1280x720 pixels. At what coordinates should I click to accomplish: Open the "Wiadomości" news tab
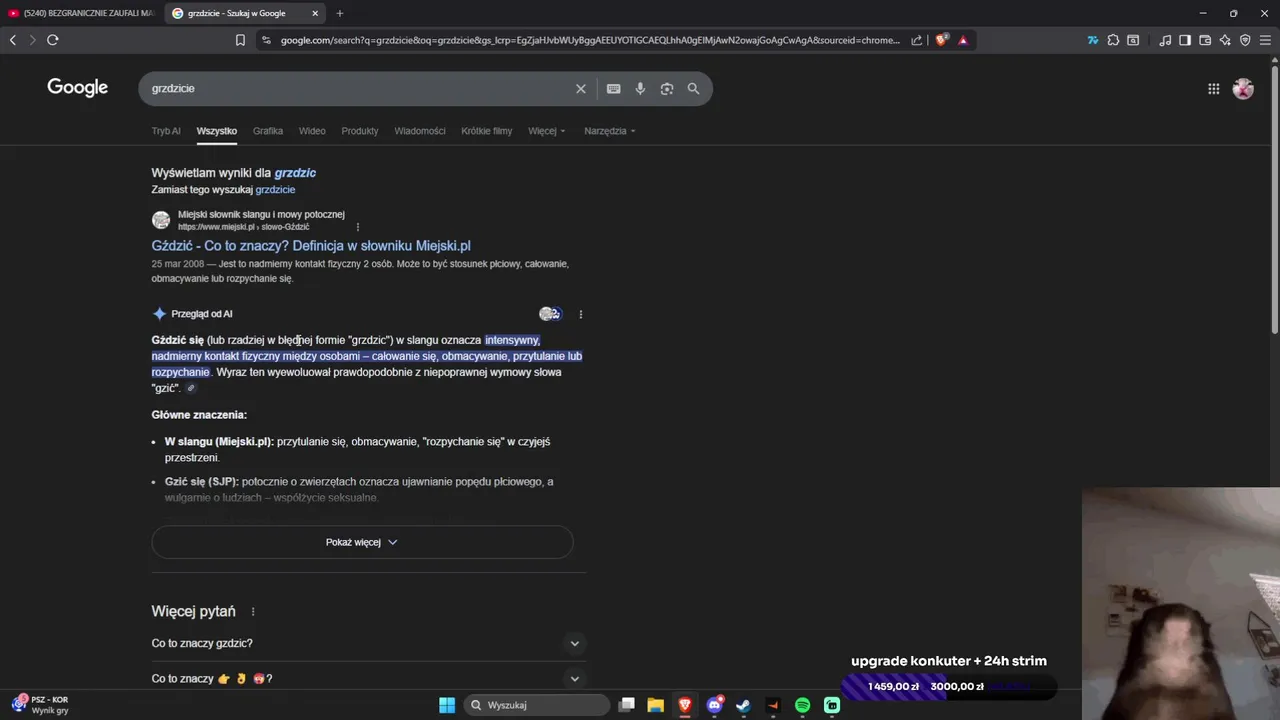[x=420, y=131]
